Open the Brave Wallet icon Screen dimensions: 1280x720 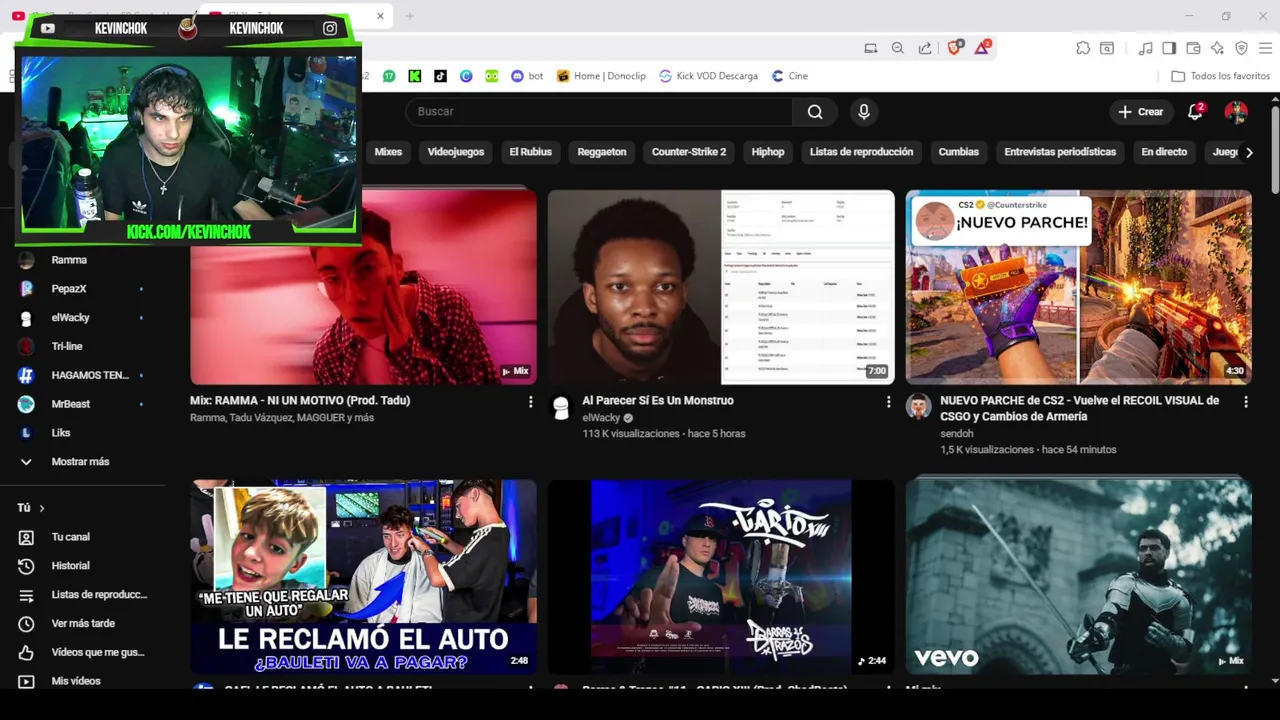(1193, 48)
